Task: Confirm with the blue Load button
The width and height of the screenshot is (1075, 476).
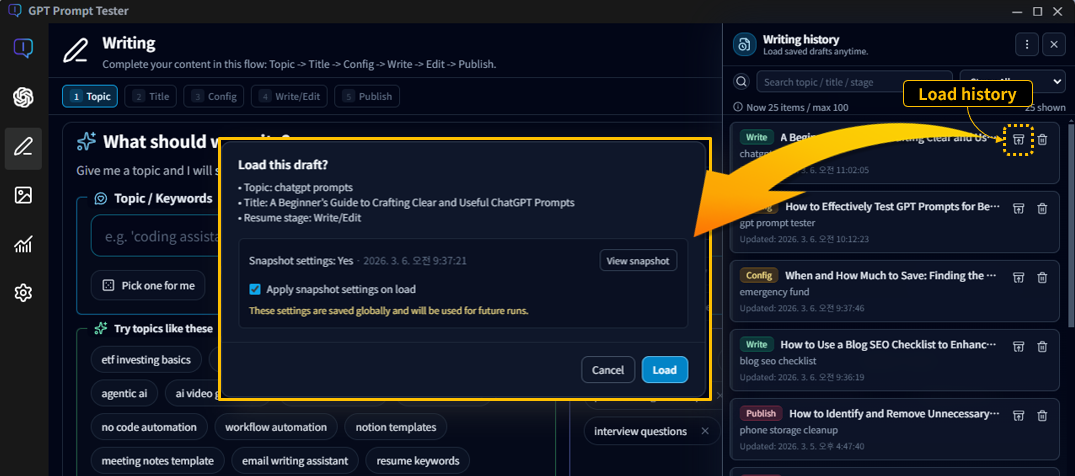Action: point(664,370)
